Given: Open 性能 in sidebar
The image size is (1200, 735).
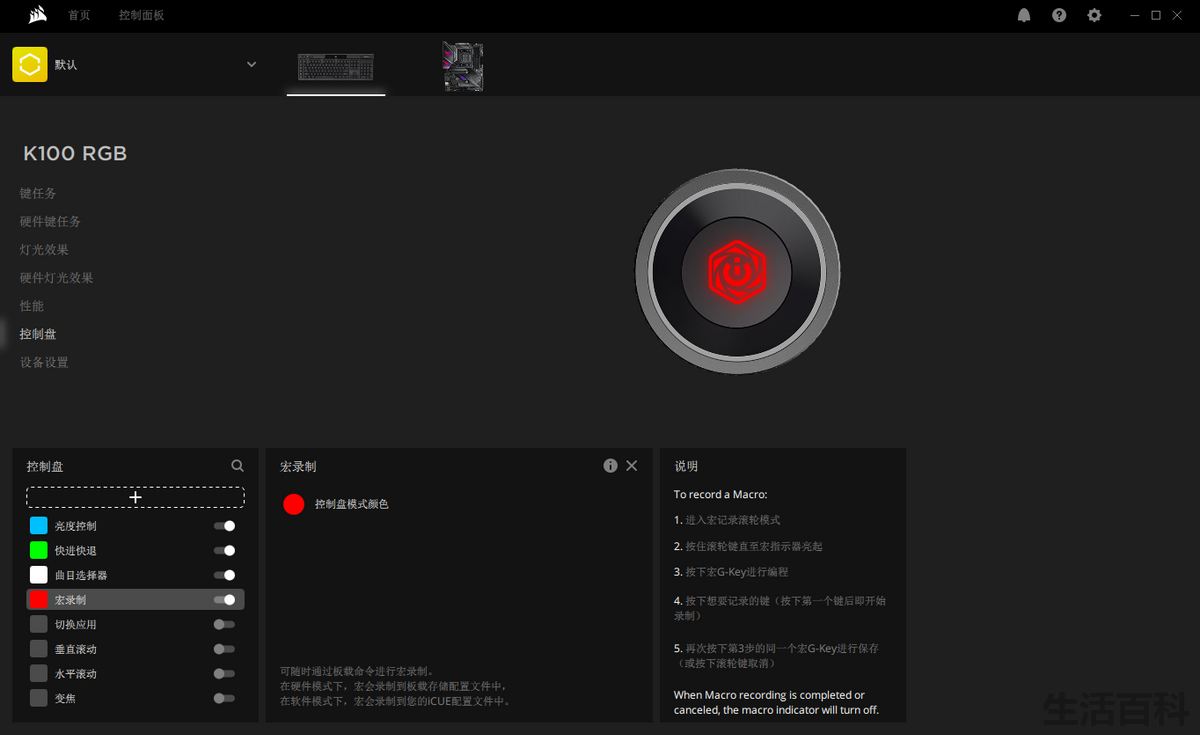Looking at the screenshot, I should 32,305.
